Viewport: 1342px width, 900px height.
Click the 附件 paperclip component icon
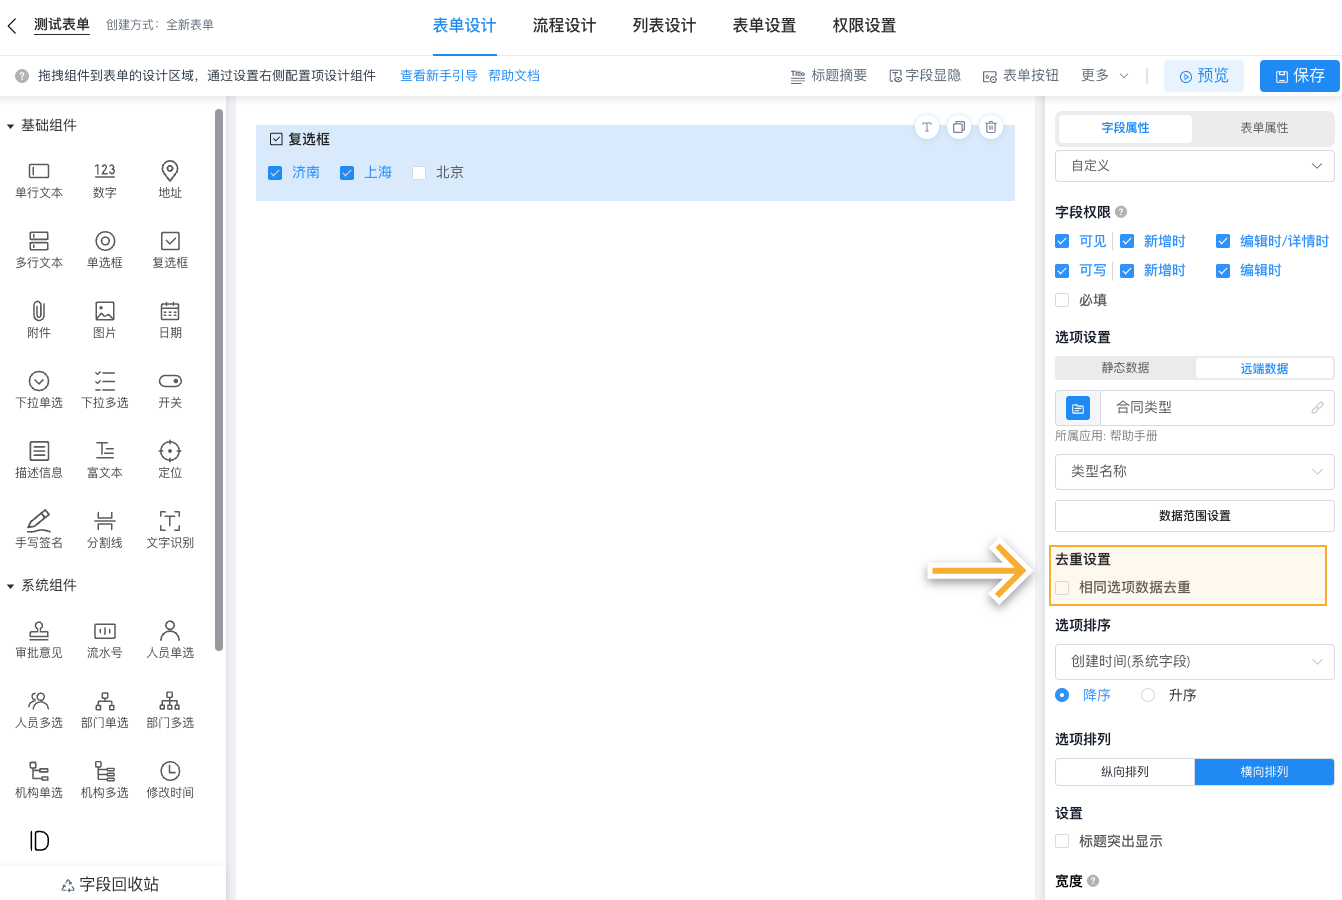[x=39, y=311]
